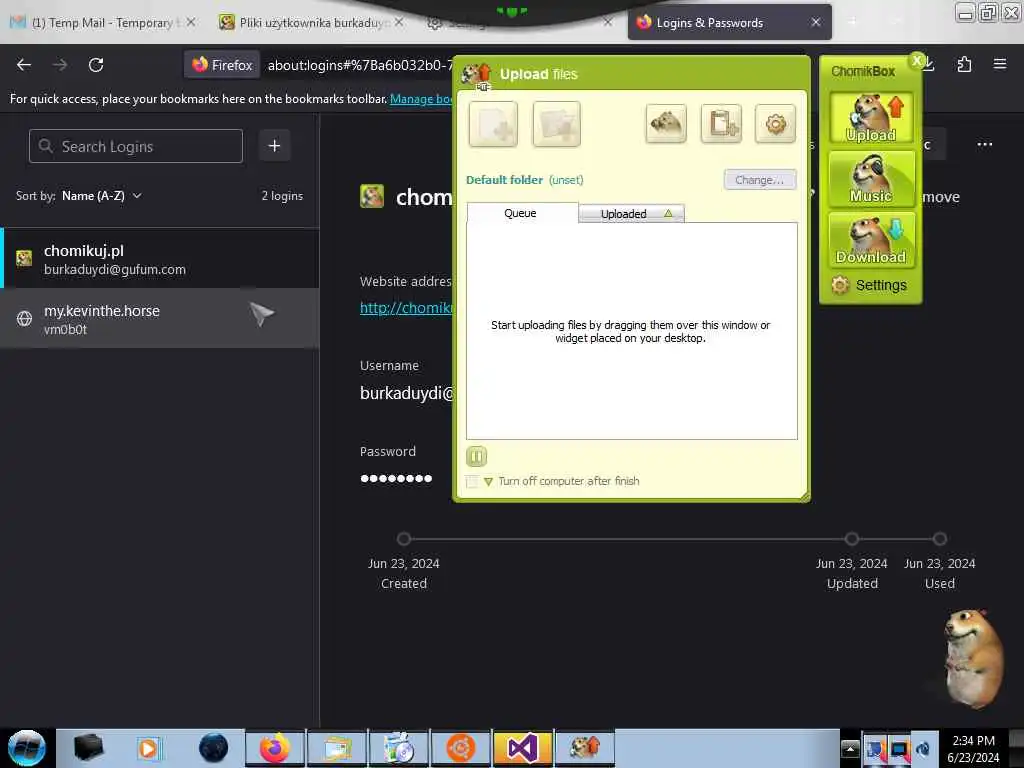Click the Default folder (unset) label
This screenshot has height=768, width=1024.
click(x=524, y=180)
